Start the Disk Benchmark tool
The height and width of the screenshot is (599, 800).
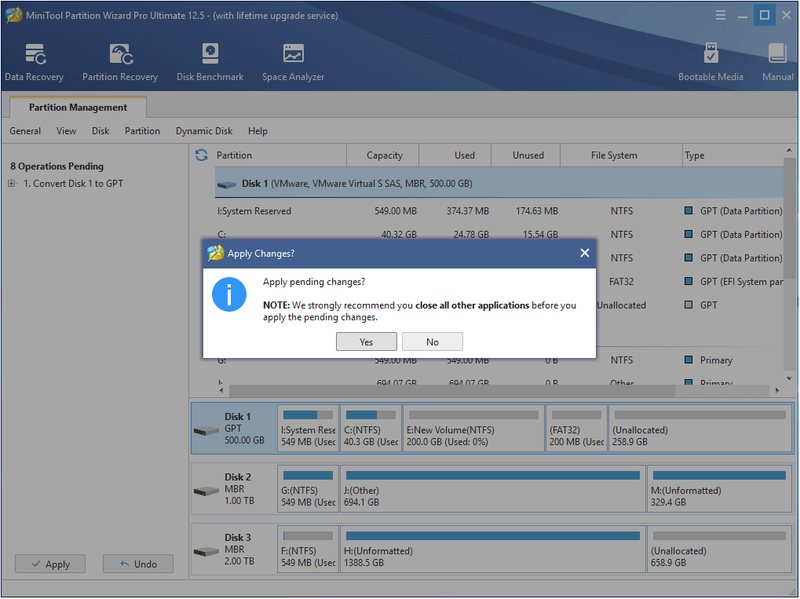point(210,62)
